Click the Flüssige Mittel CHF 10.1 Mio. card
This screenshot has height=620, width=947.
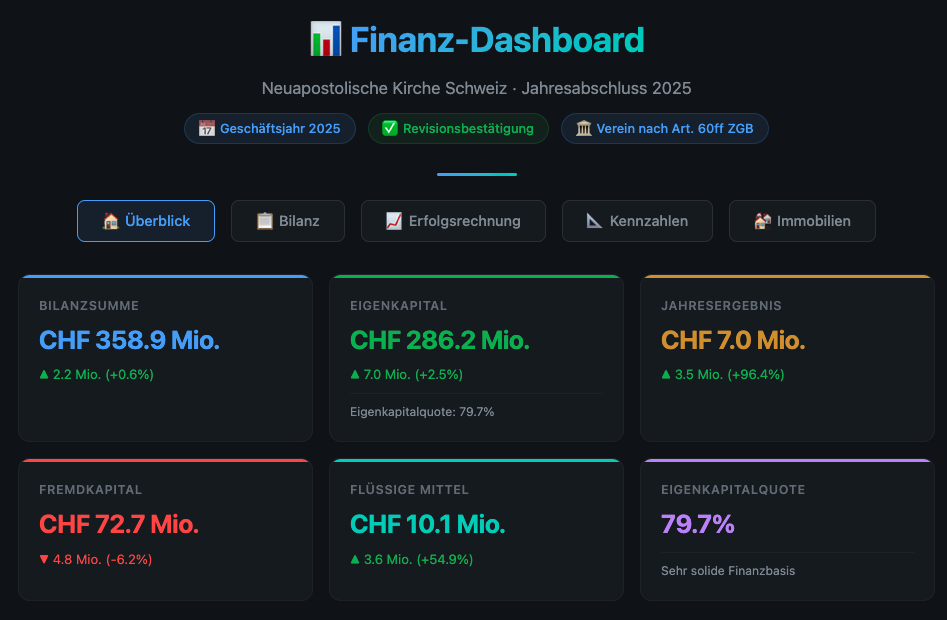pyautogui.click(x=477, y=529)
